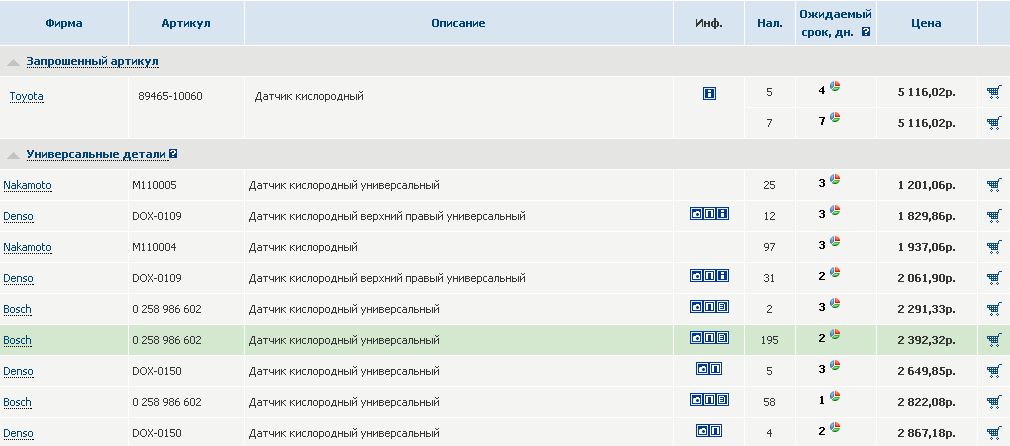Sort by the Цена column header
The height and width of the screenshot is (446, 1010).
point(926,23)
